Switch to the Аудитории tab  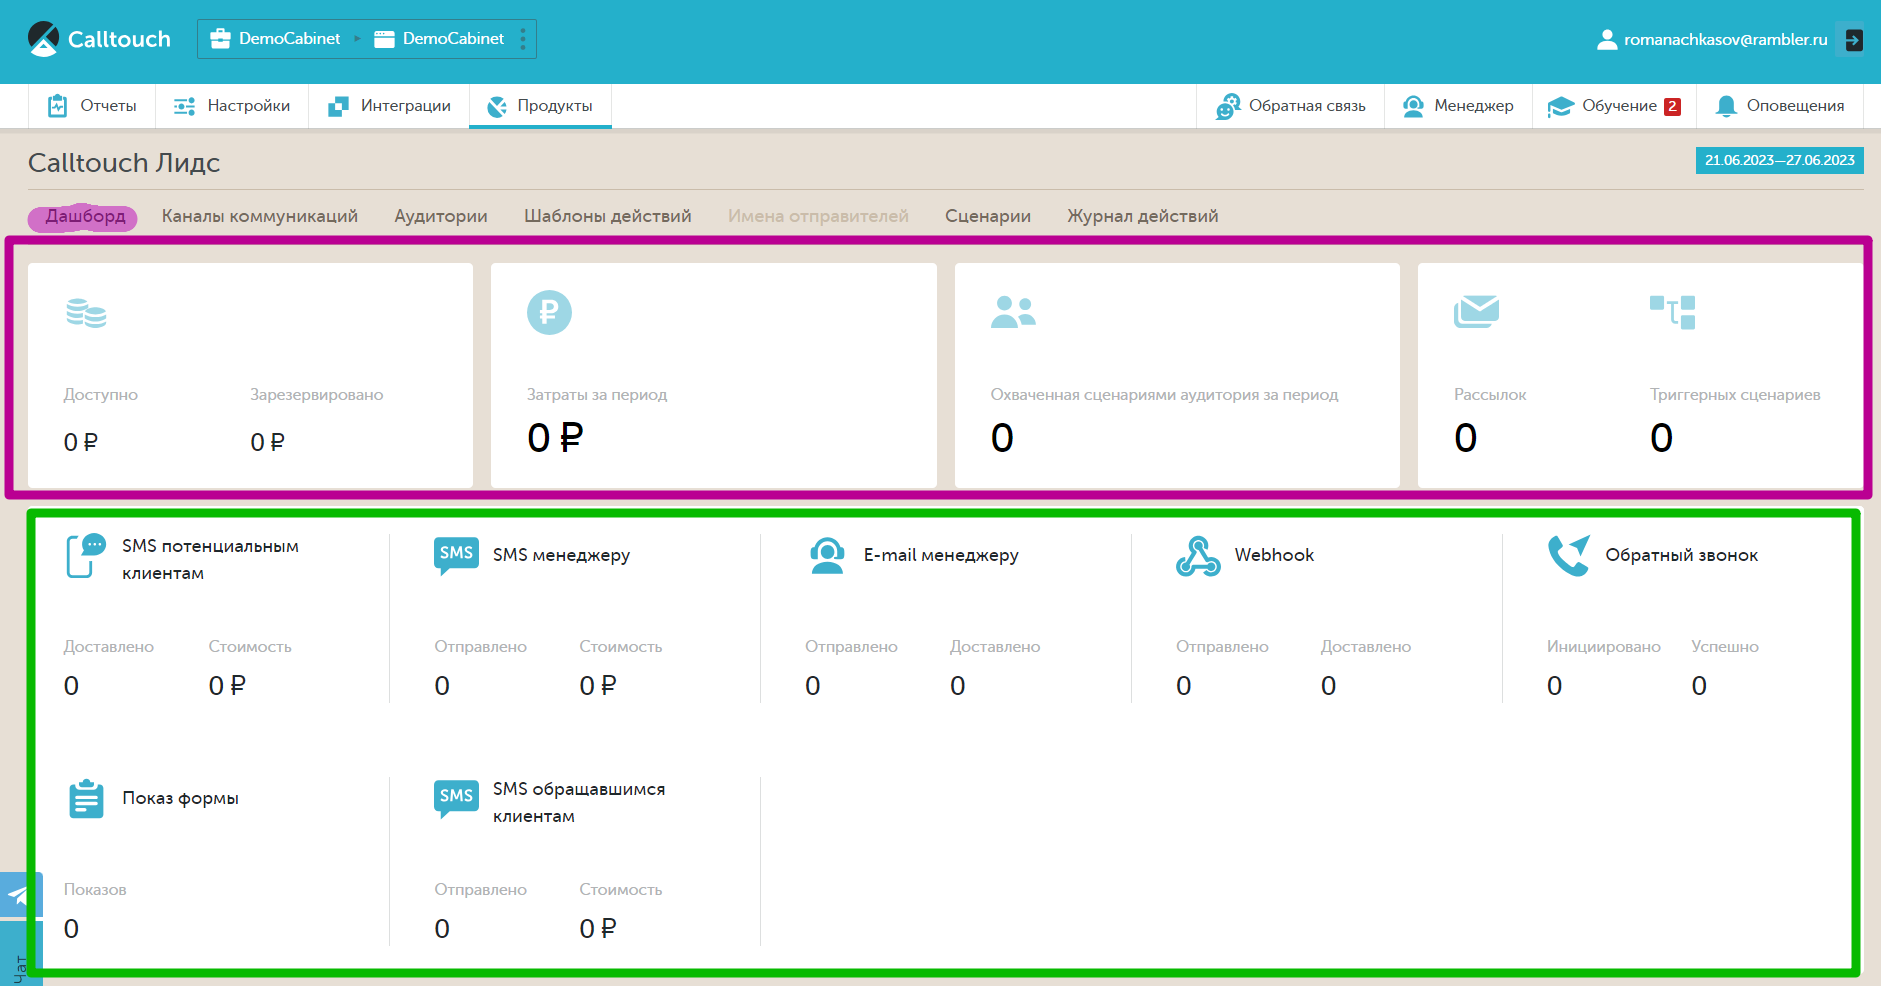[441, 216]
